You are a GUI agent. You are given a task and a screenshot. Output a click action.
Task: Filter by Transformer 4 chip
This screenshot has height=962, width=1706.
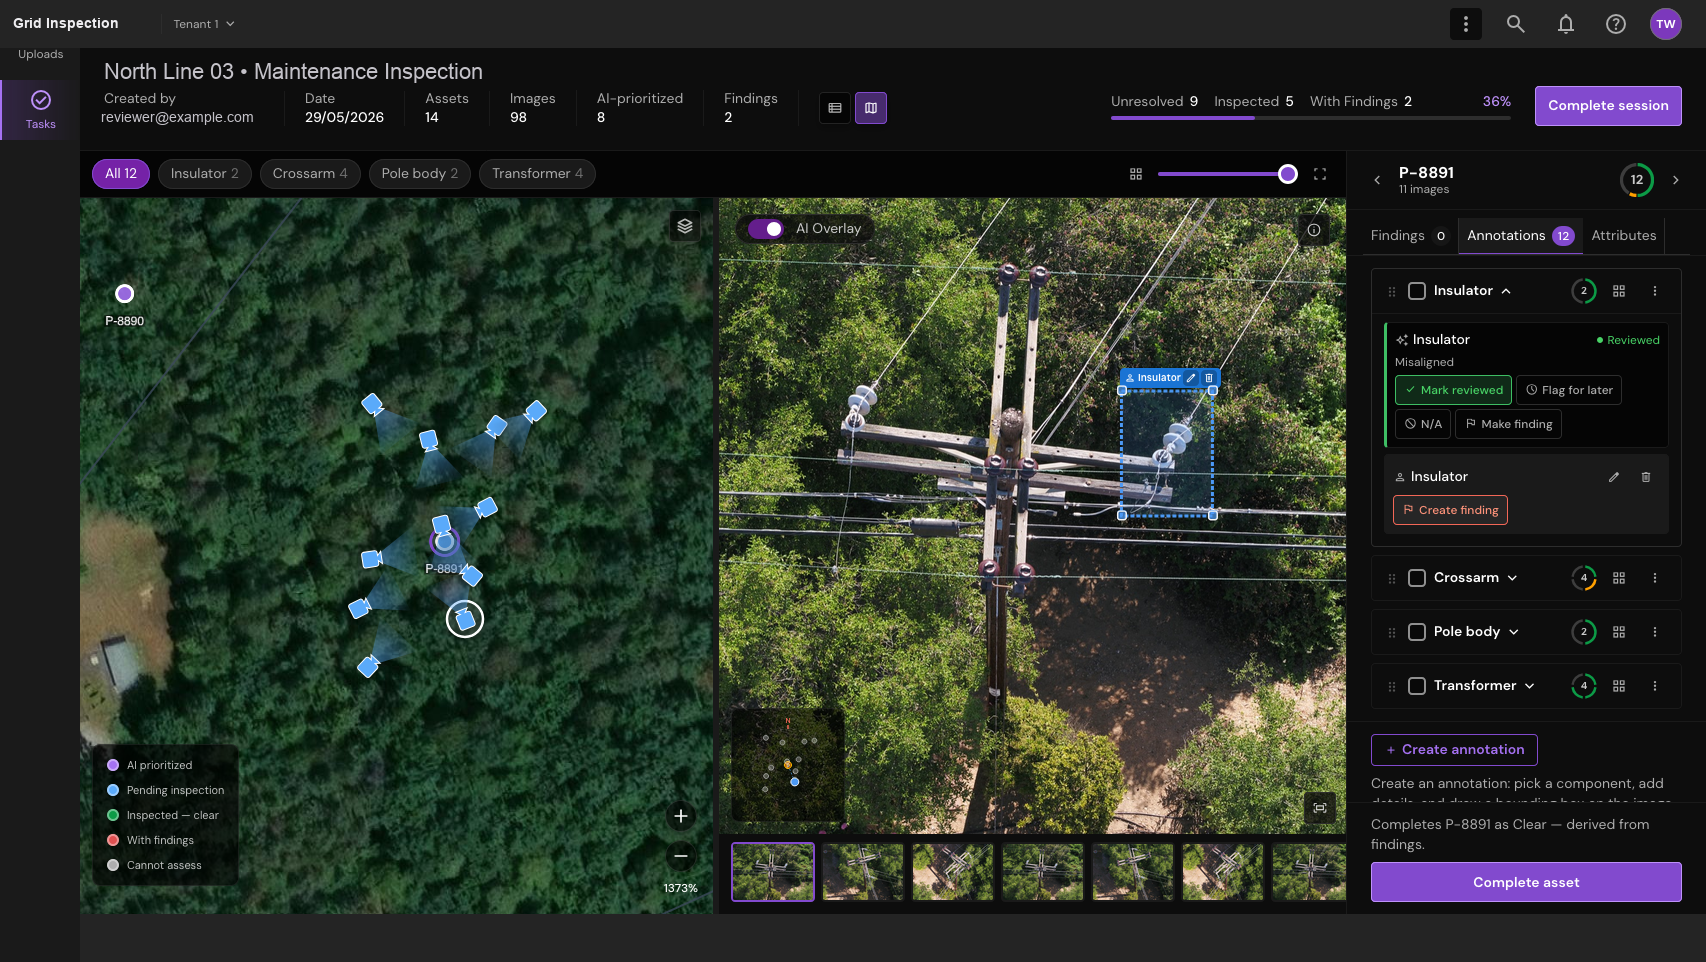point(537,174)
